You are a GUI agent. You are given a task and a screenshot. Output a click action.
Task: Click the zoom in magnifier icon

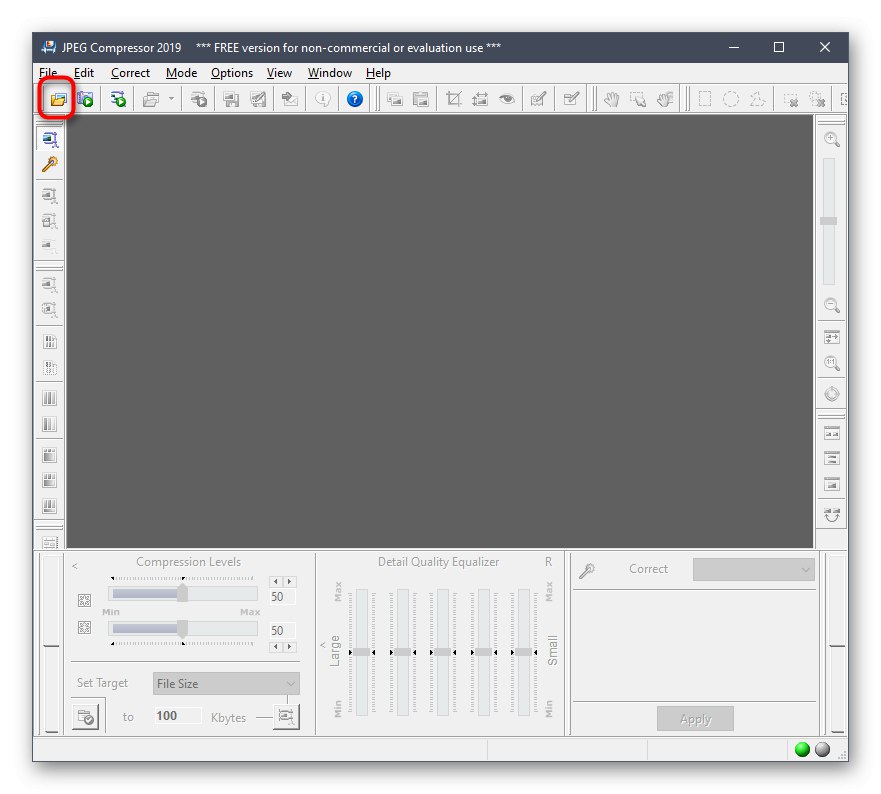click(x=831, y=140)
